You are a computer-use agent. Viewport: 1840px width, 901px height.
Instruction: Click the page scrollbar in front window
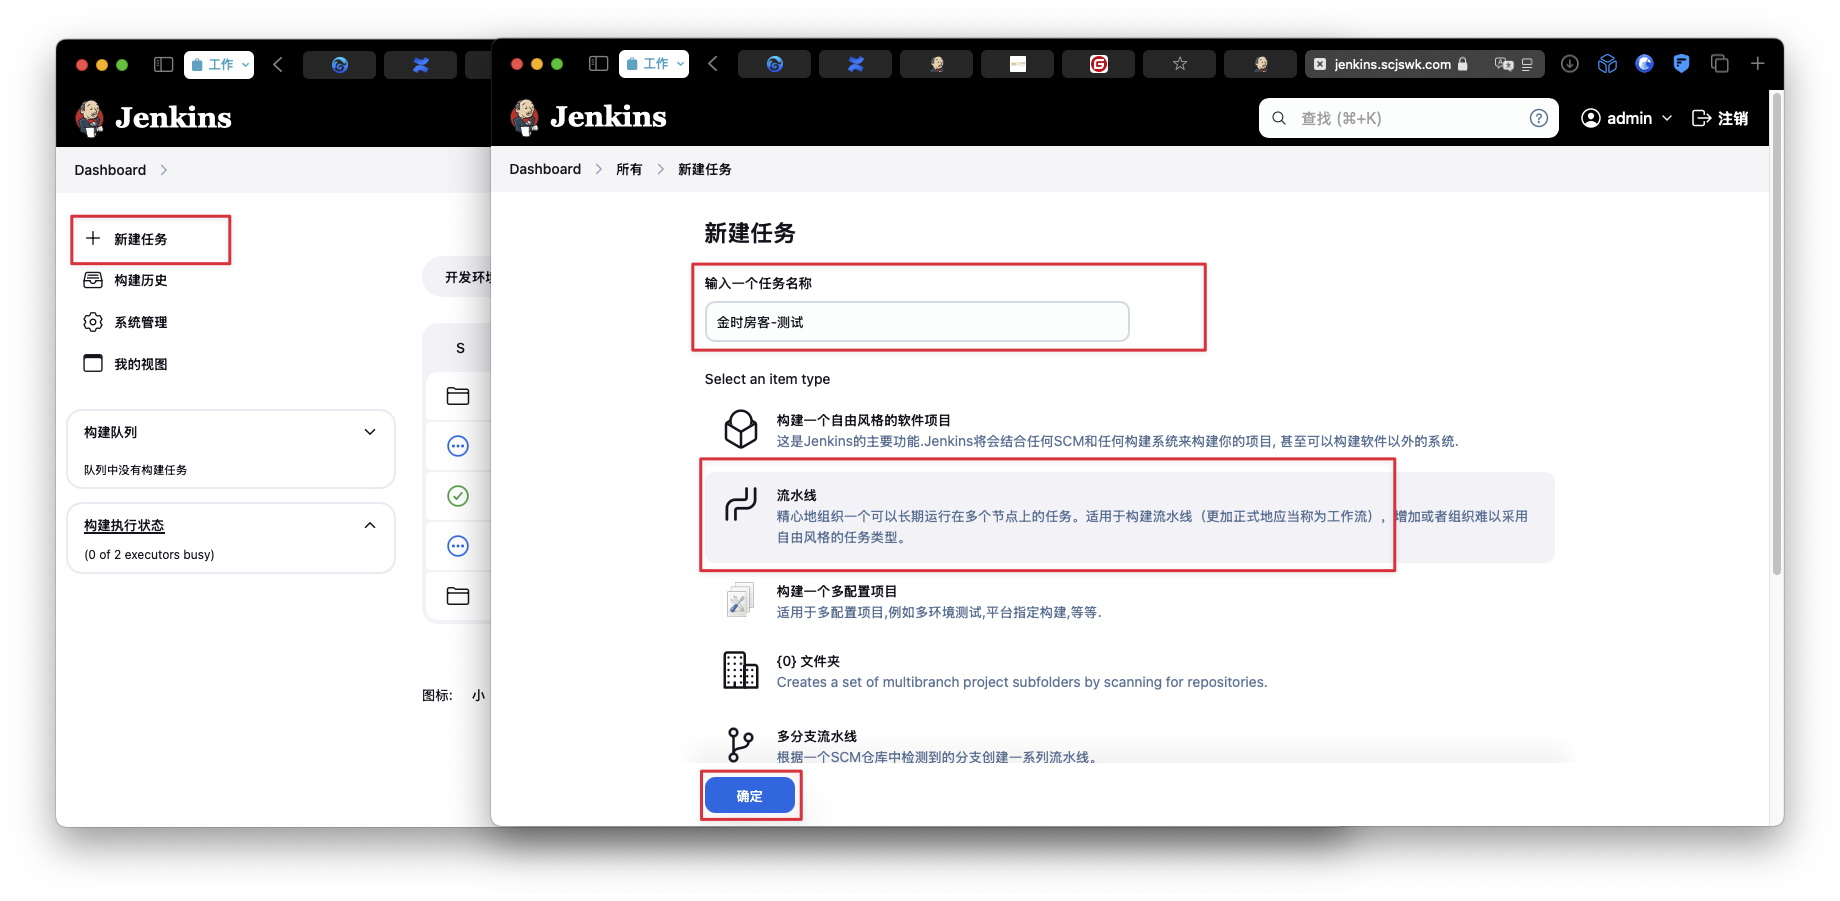click(1776, 335)
